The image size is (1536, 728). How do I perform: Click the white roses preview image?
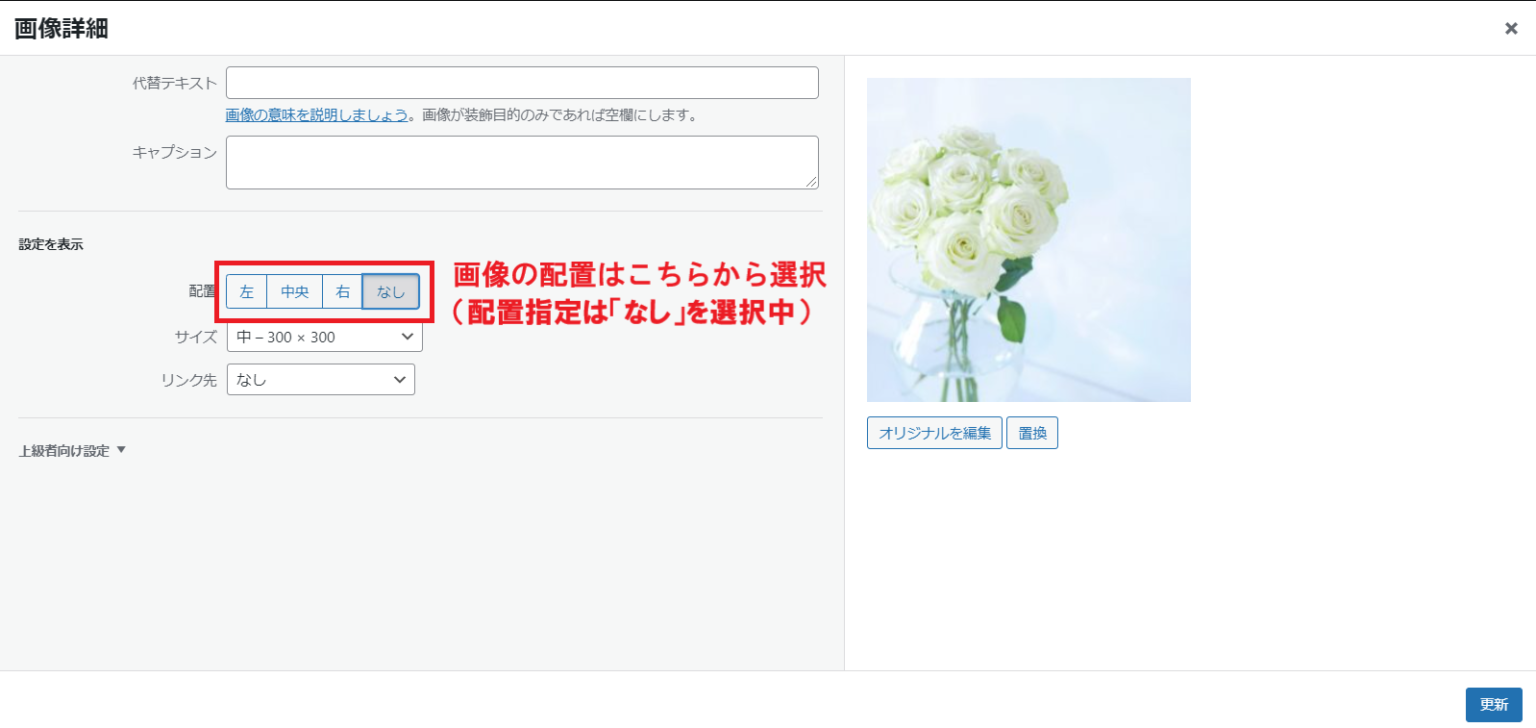(x=1028, y=240)
